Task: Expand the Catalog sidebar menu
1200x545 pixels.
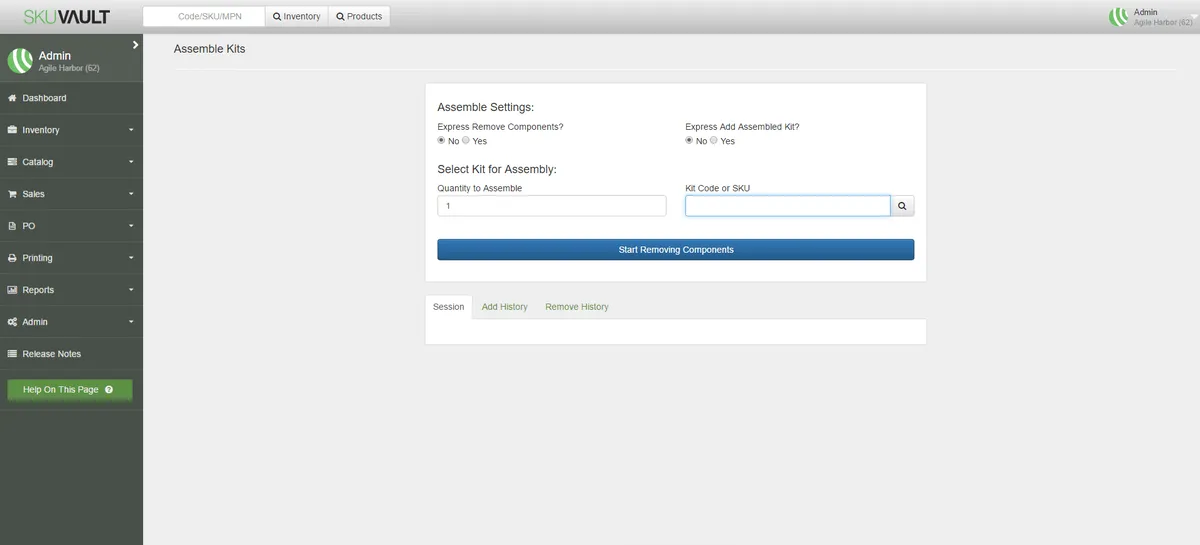Action: (71, 162)
